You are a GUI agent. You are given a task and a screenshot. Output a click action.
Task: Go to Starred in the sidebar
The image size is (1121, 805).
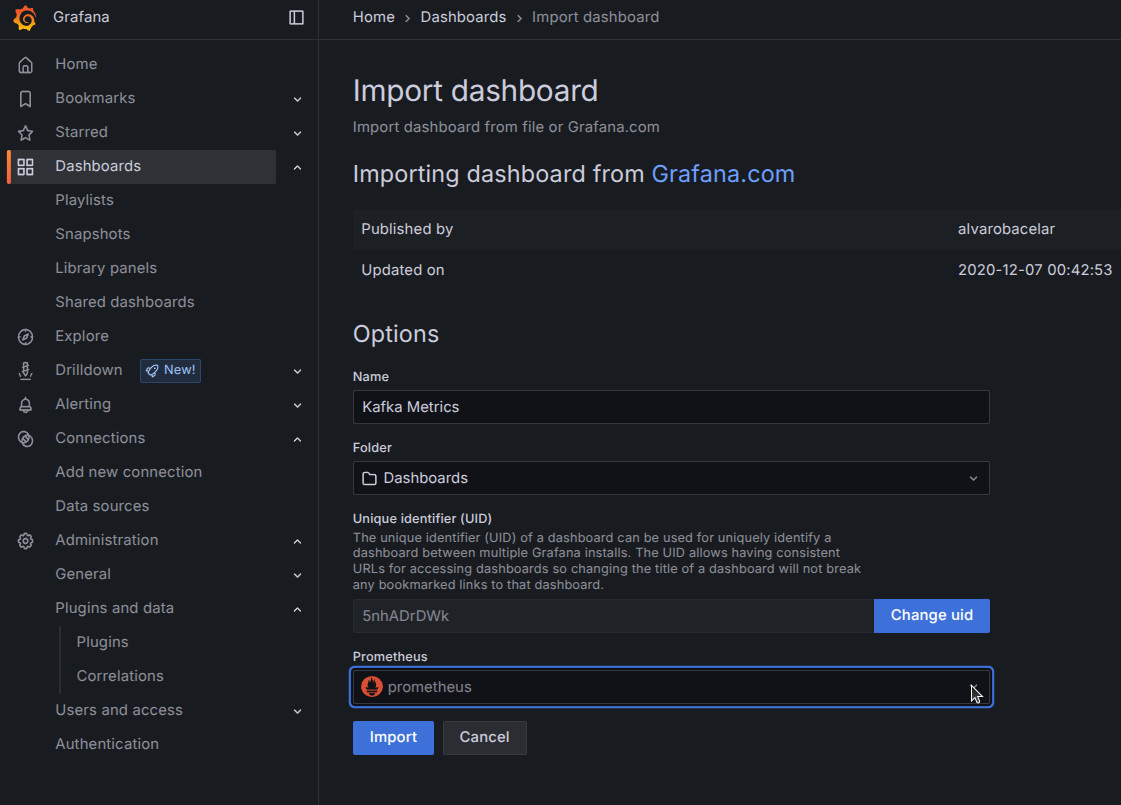click(x=82, y=132)
